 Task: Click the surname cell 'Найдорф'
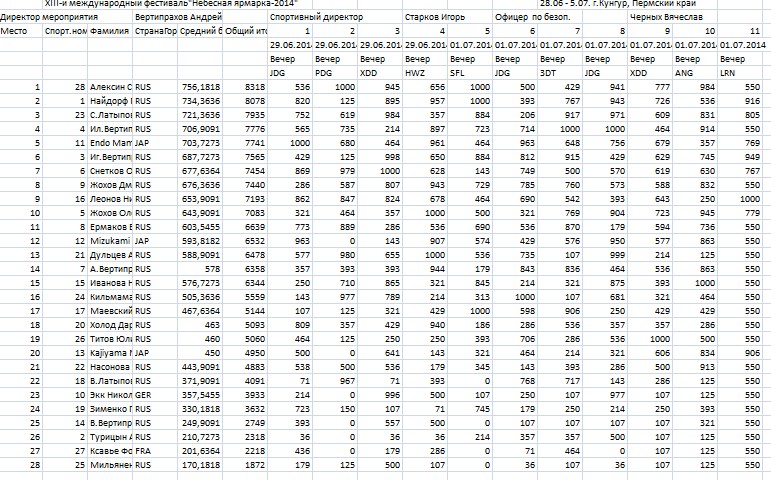[x=110, y=101]
